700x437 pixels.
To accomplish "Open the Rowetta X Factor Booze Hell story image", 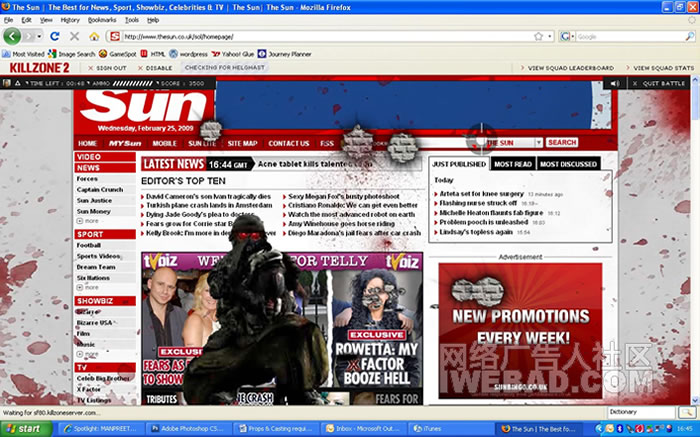I will (x=377, y=328).
